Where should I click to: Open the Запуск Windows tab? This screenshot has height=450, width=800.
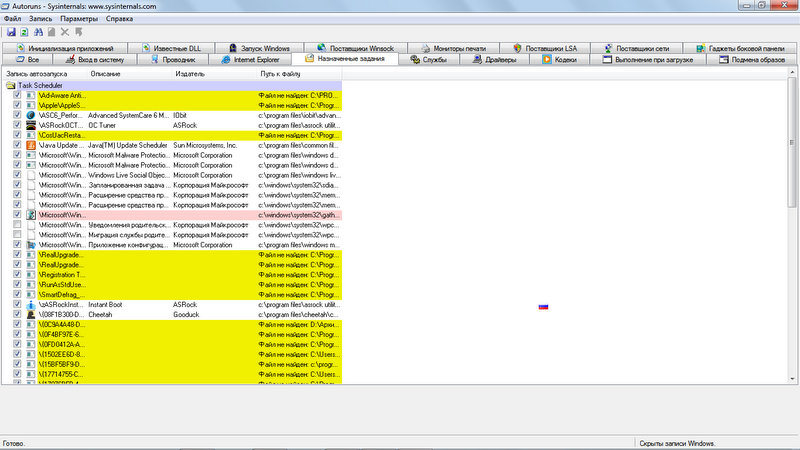tap(259, 48)
